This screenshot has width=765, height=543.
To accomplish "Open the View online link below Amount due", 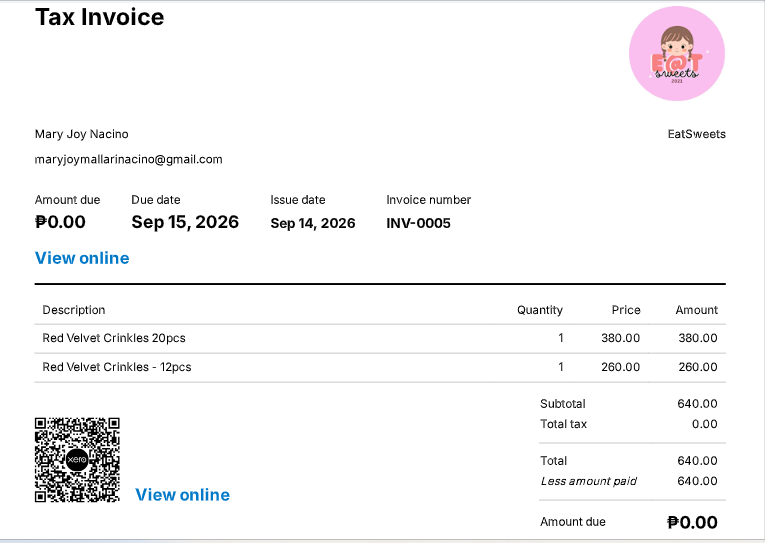I will tap(82, 258).
